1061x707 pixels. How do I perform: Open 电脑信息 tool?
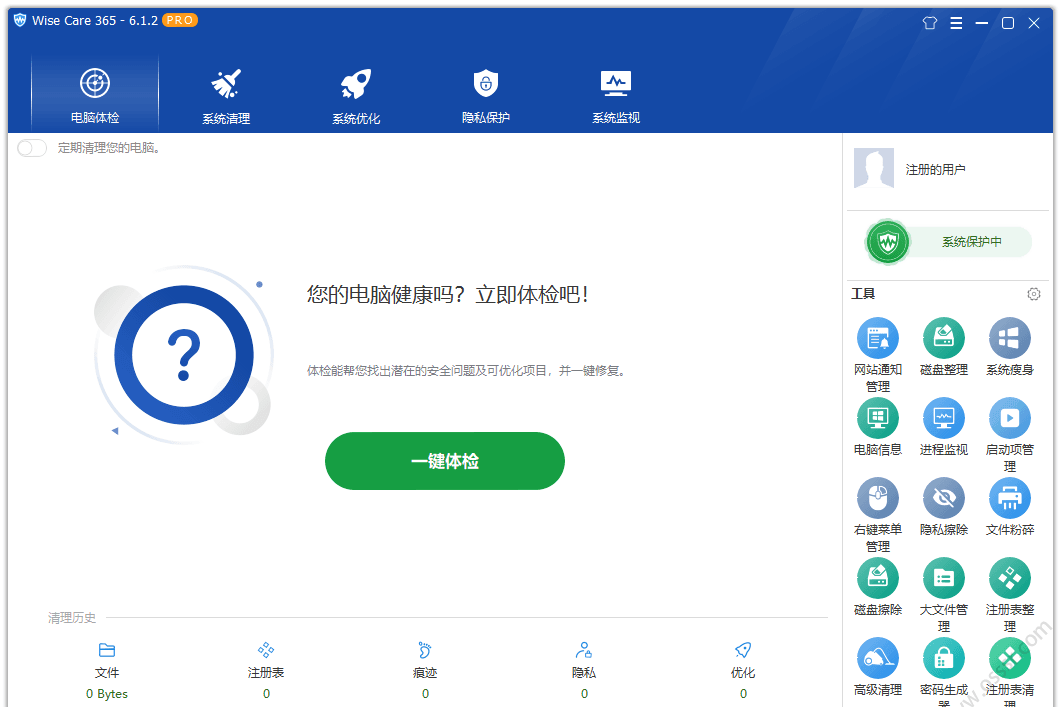pyautogui.click(x=878, y=426)
